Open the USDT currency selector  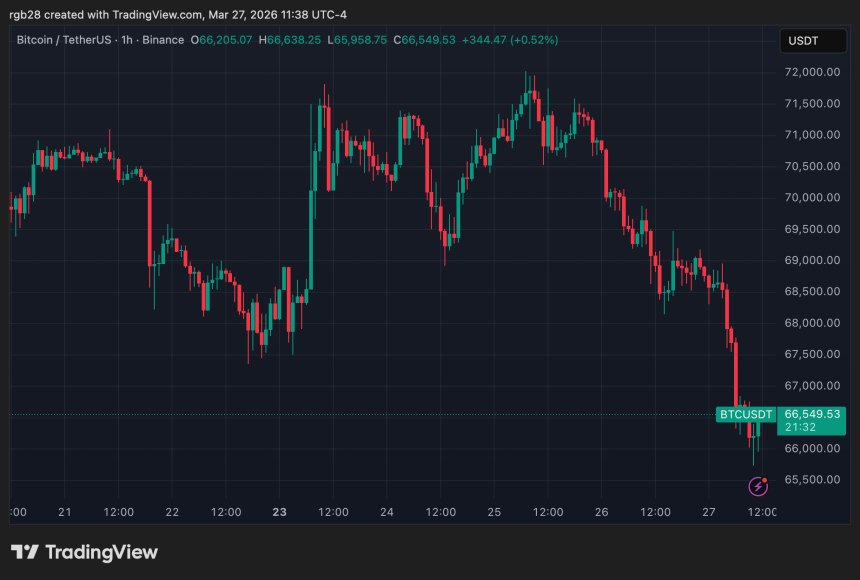(813, 41)
